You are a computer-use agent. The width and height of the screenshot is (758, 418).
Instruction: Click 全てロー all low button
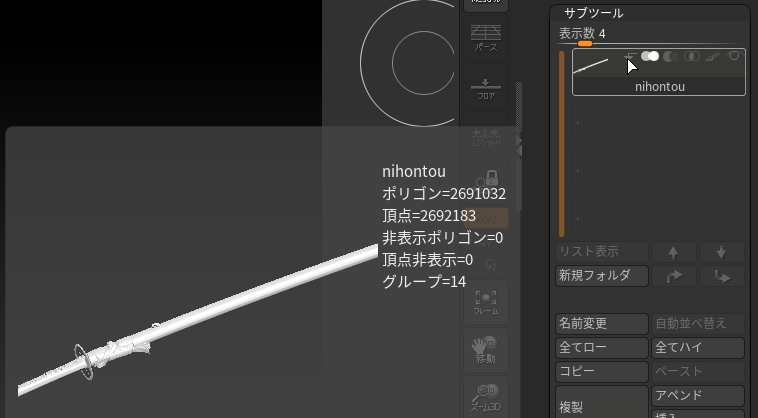601,347
